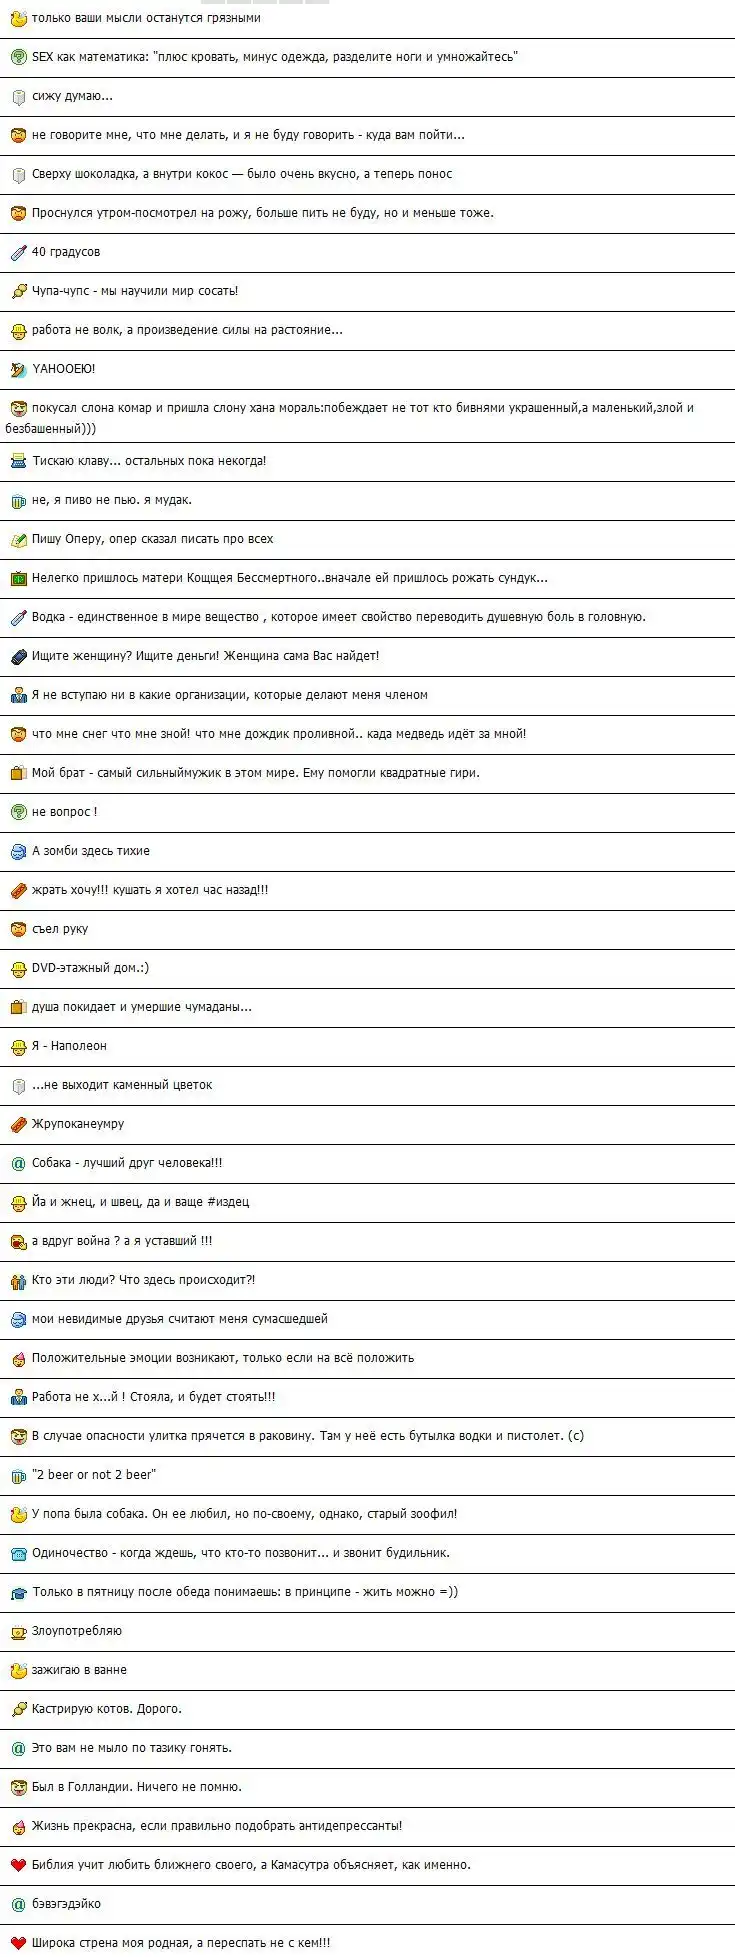Click the beer mug icon beside "2 beer or not 2 beer"

18,1475
